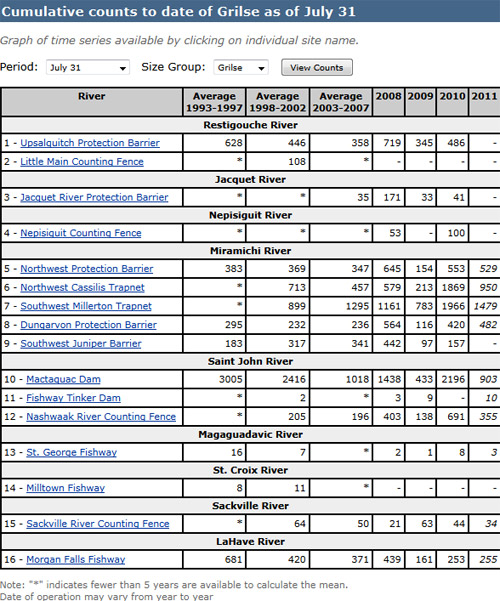Open Nashwaak River Counting Fence link

(101, 417)
